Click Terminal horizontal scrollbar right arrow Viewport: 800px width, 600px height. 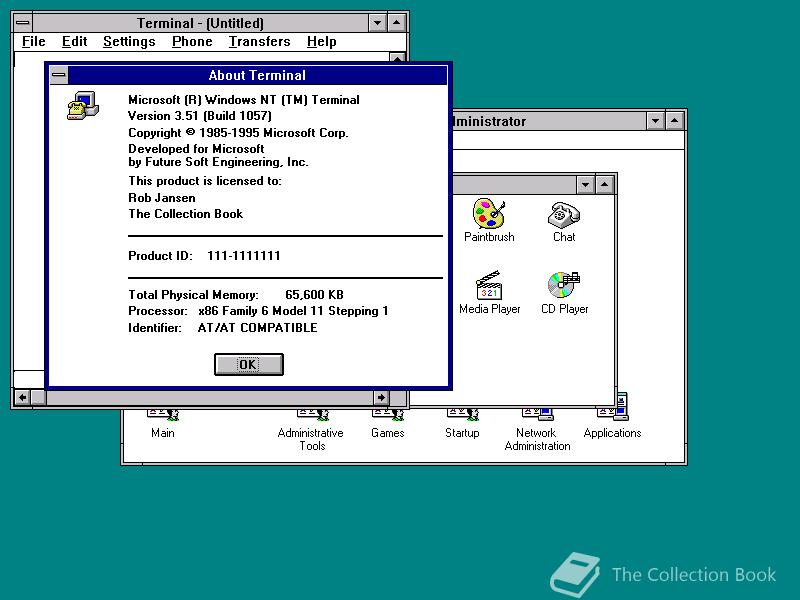pyautogui.click(x=381, y=397)
